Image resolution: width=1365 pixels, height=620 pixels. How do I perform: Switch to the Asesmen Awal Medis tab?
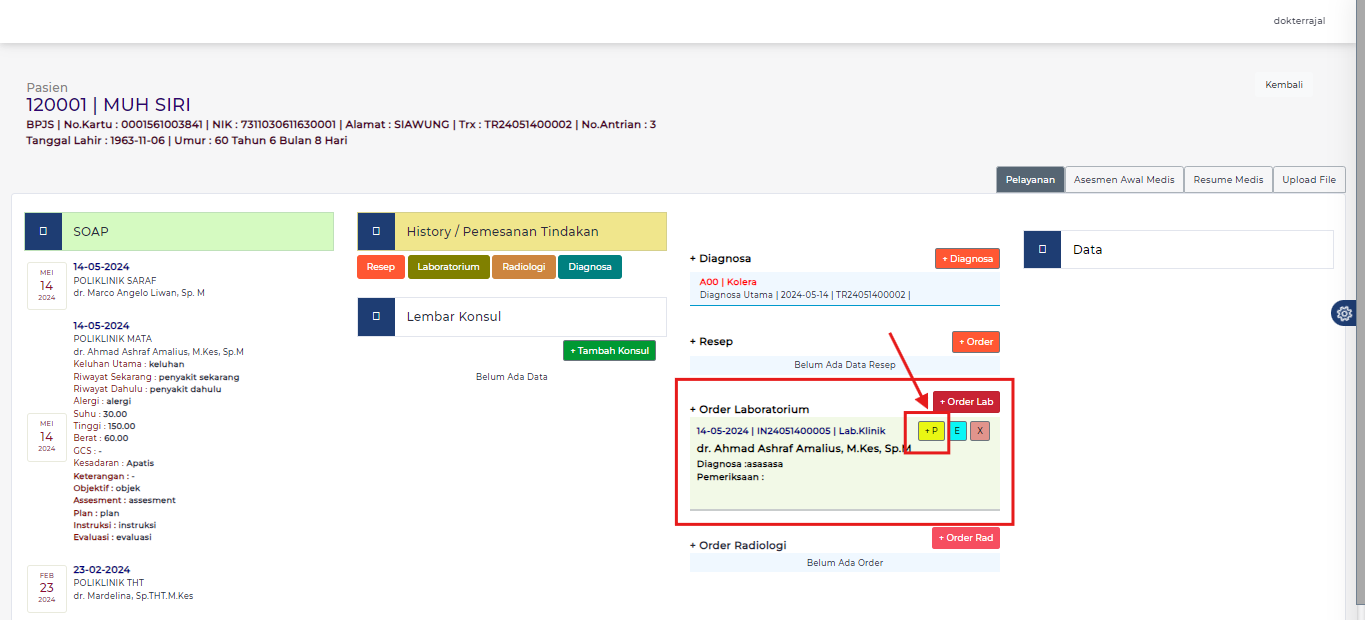click(x=1124, y=180)
